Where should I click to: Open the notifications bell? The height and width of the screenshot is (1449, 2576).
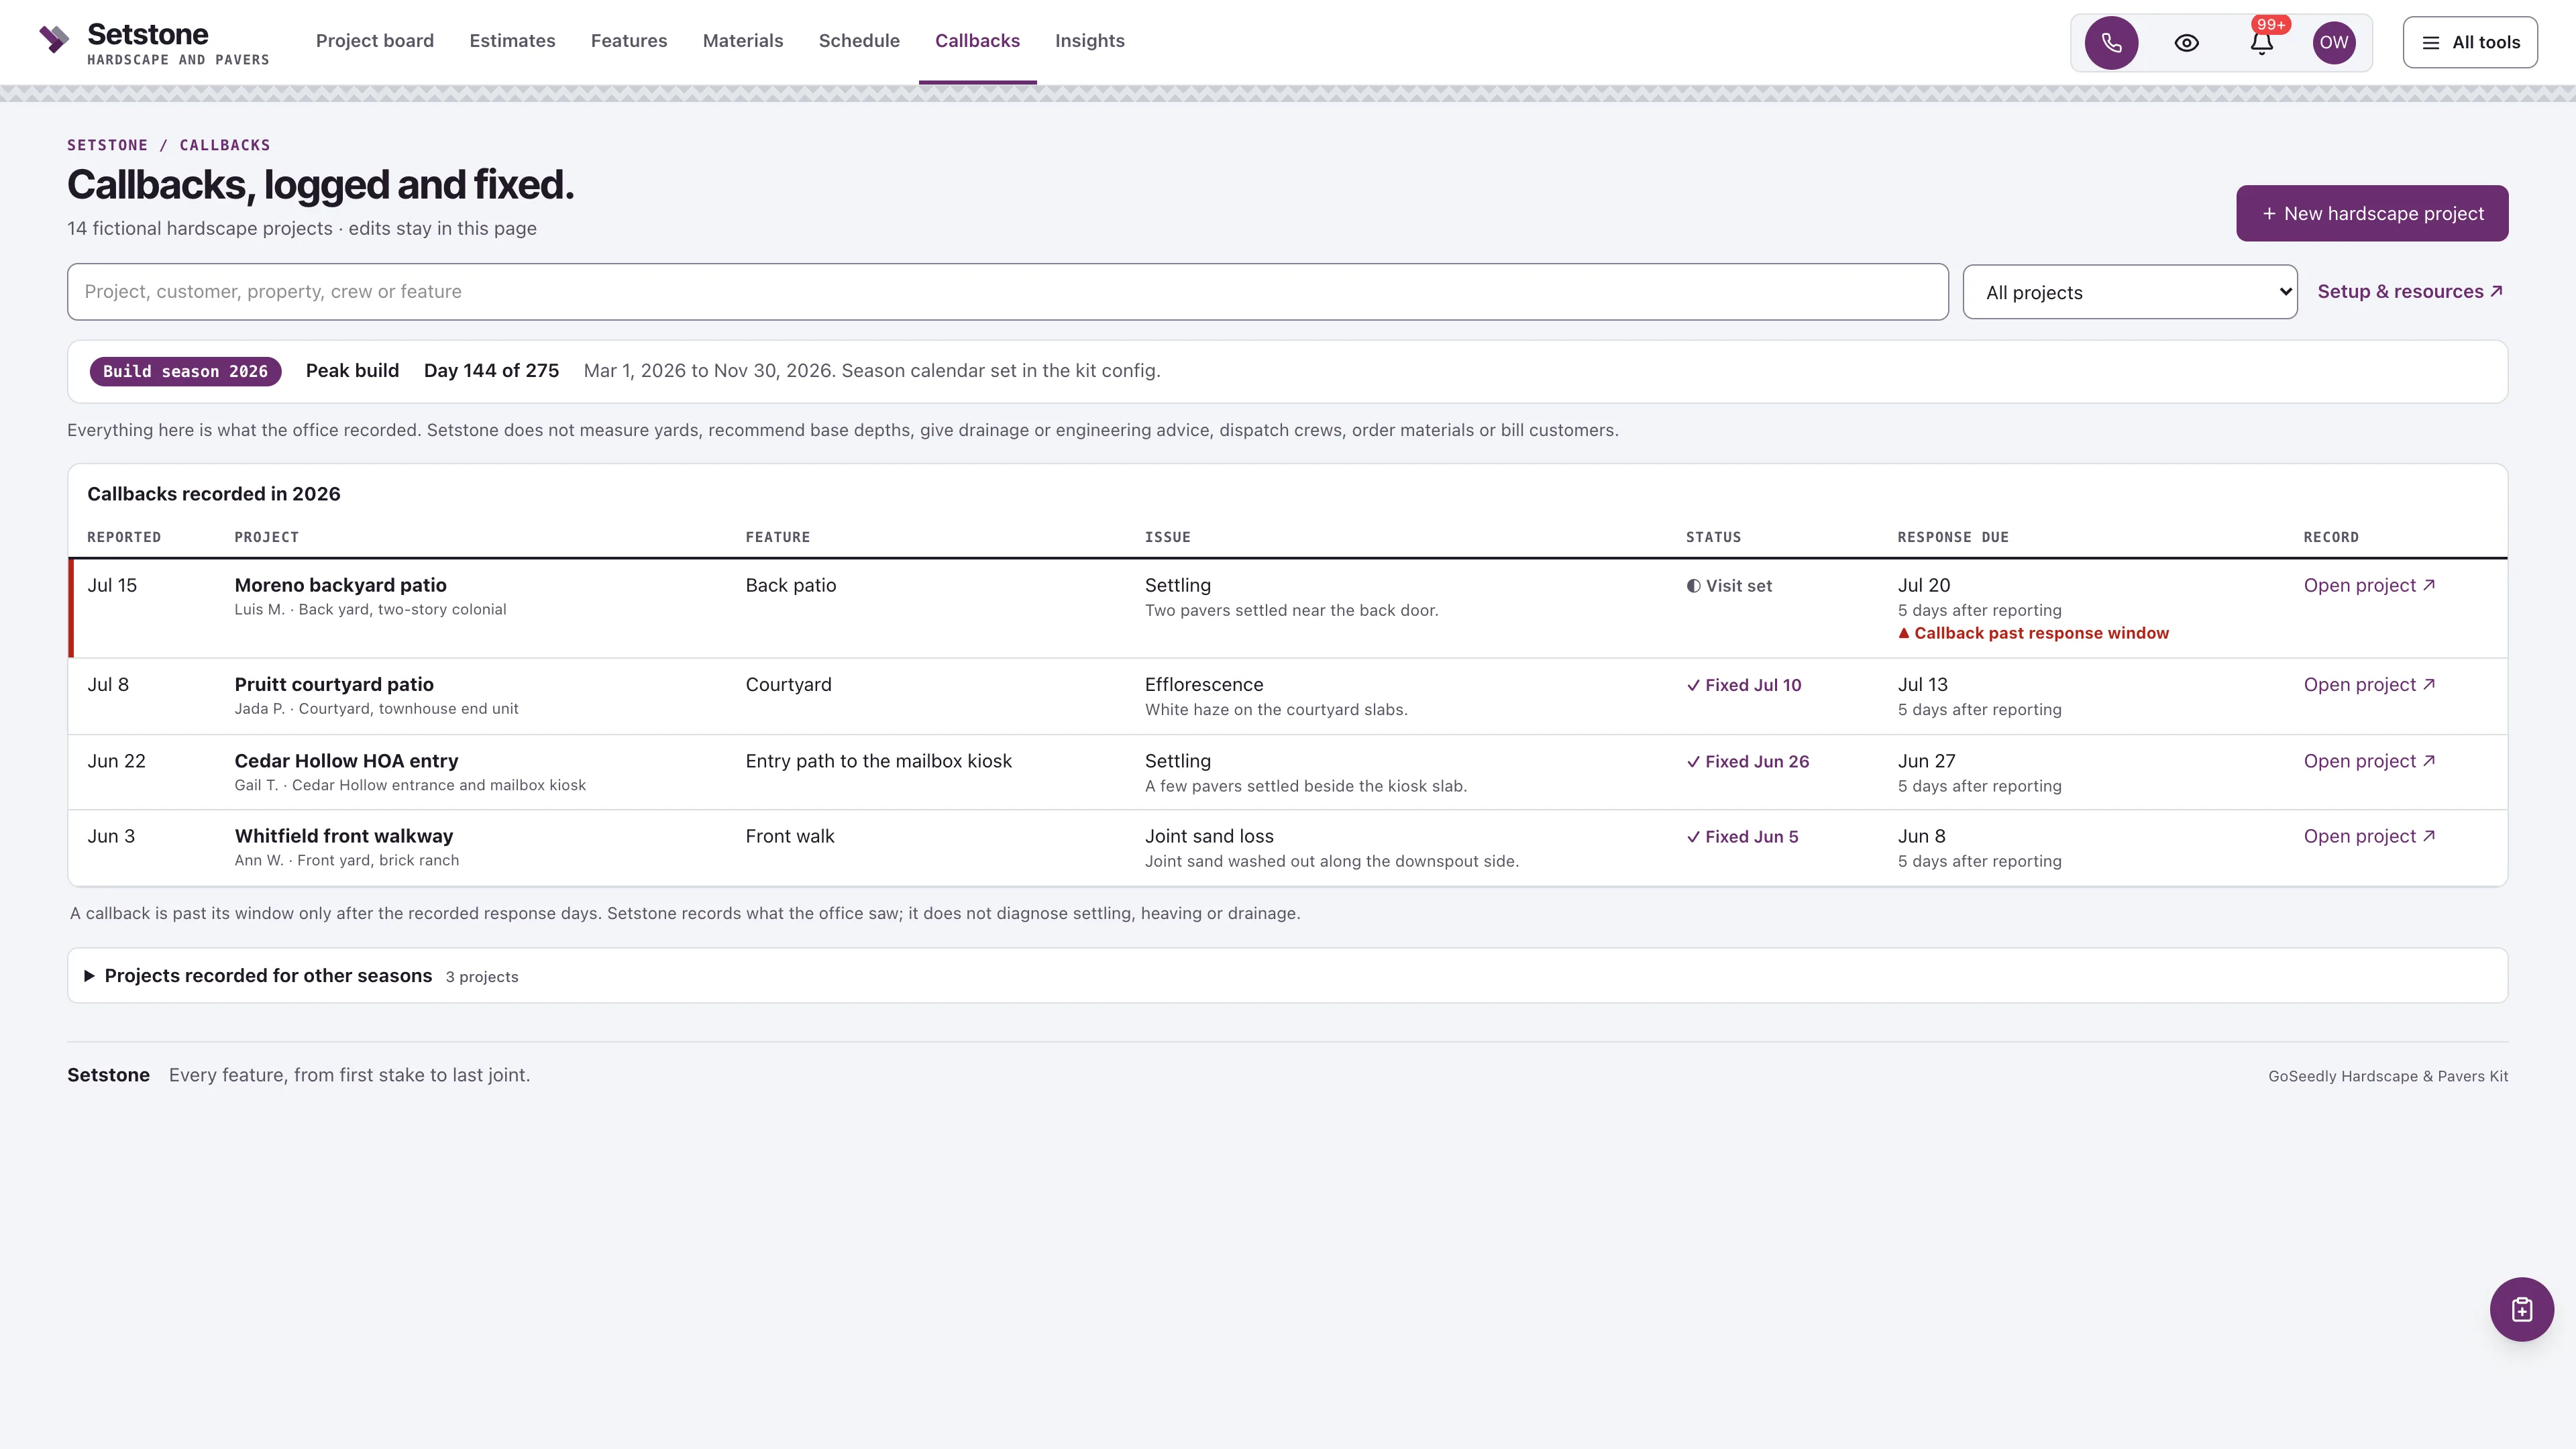pyautogui.click(x=2261, y=42)
